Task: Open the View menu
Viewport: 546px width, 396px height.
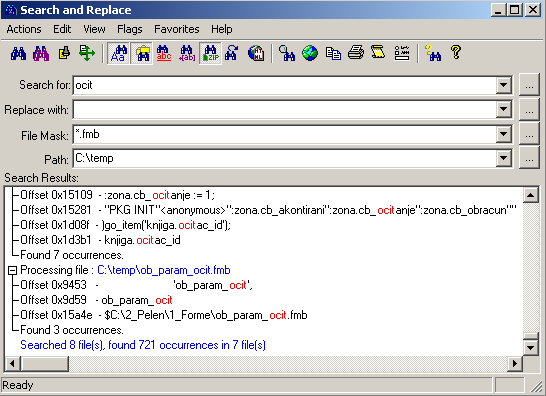Action: click(94, 29)
